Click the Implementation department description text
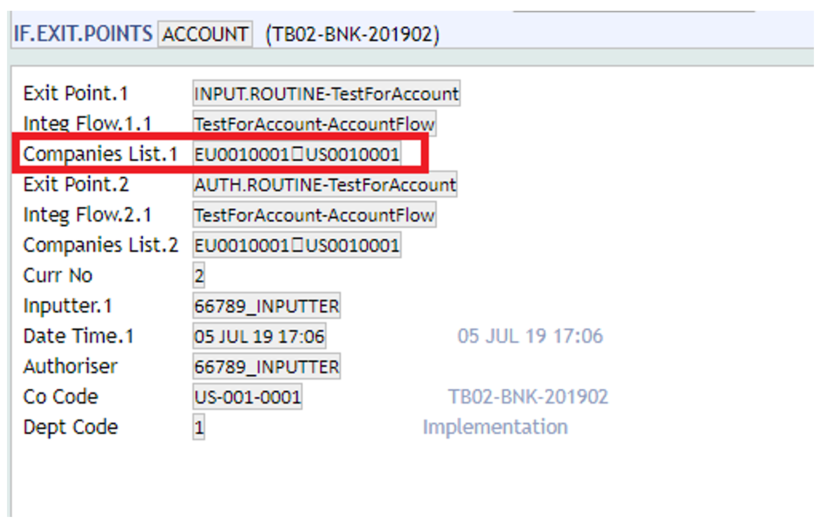 tap(495, 427)
